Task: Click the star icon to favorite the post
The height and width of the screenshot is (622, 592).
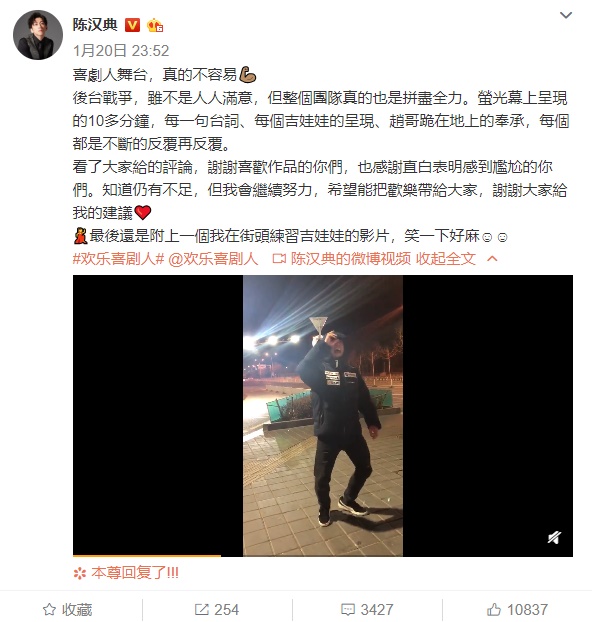Action: point(49,609)
